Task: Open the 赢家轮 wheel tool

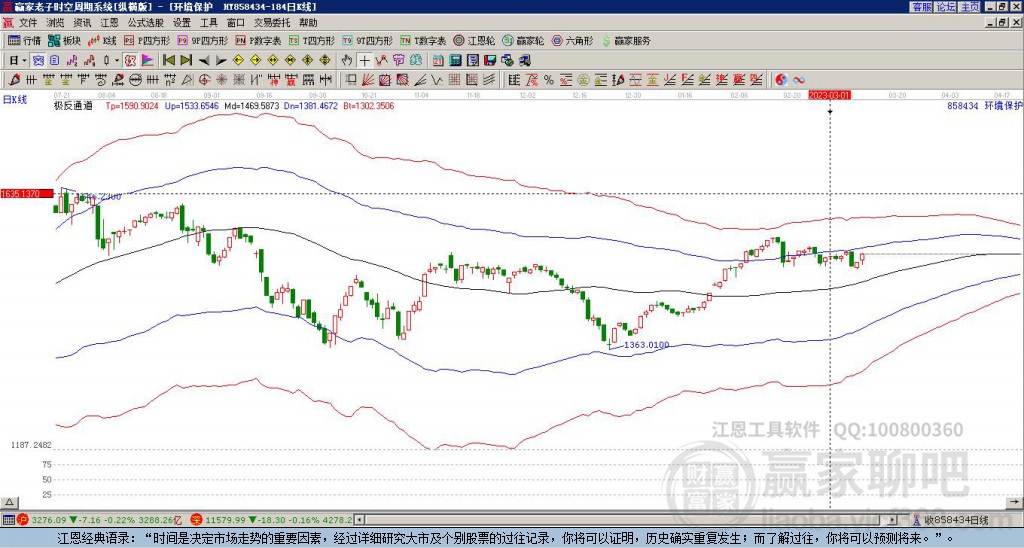Action: tap(524, 40)
